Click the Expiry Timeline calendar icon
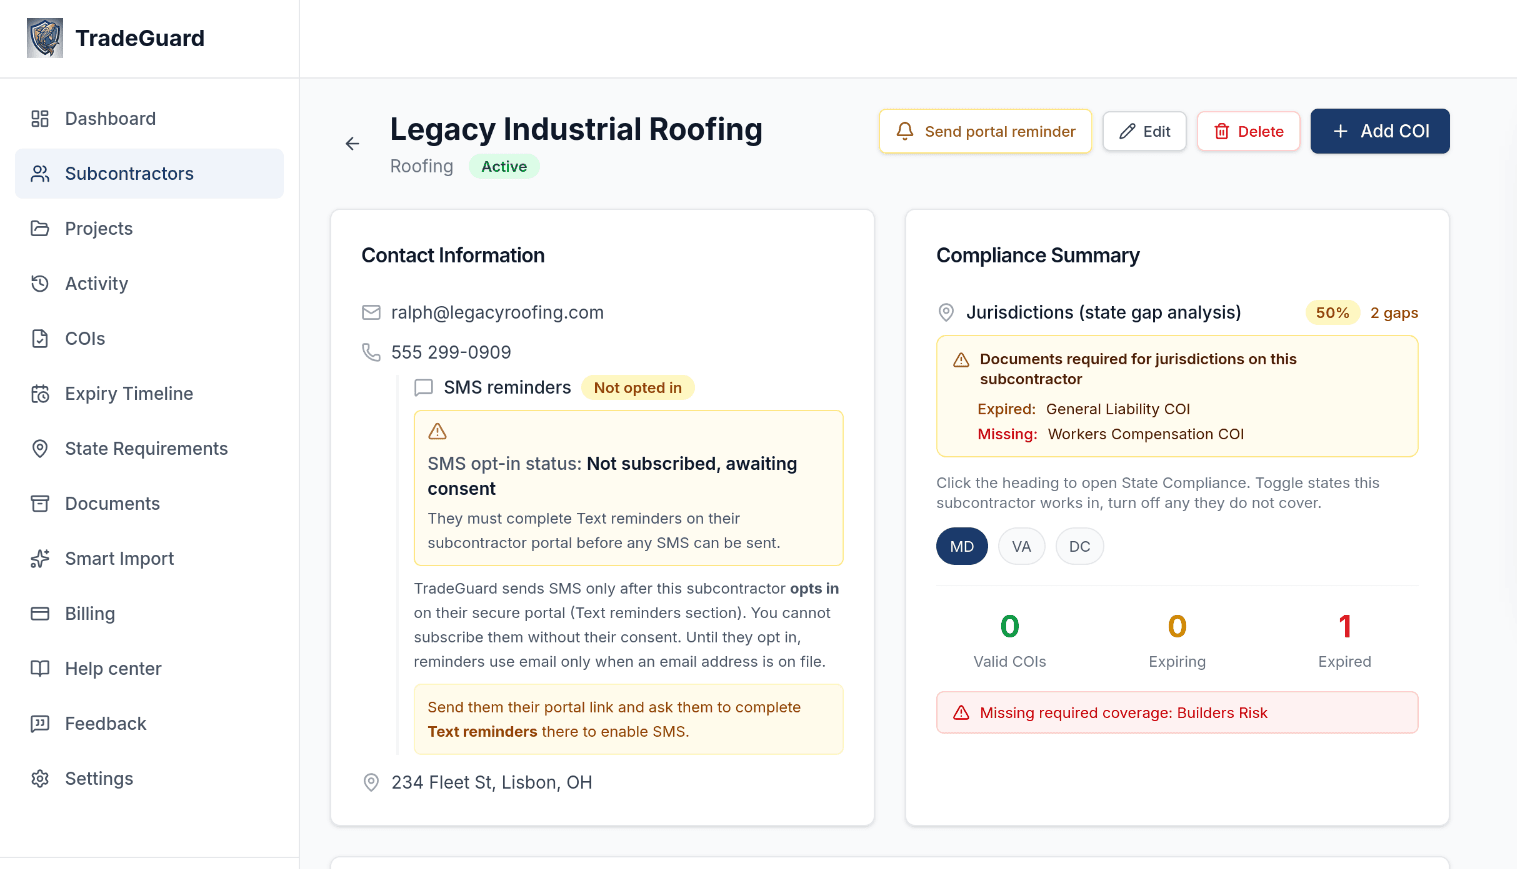1517x869 pixels. tap(40, 394)
